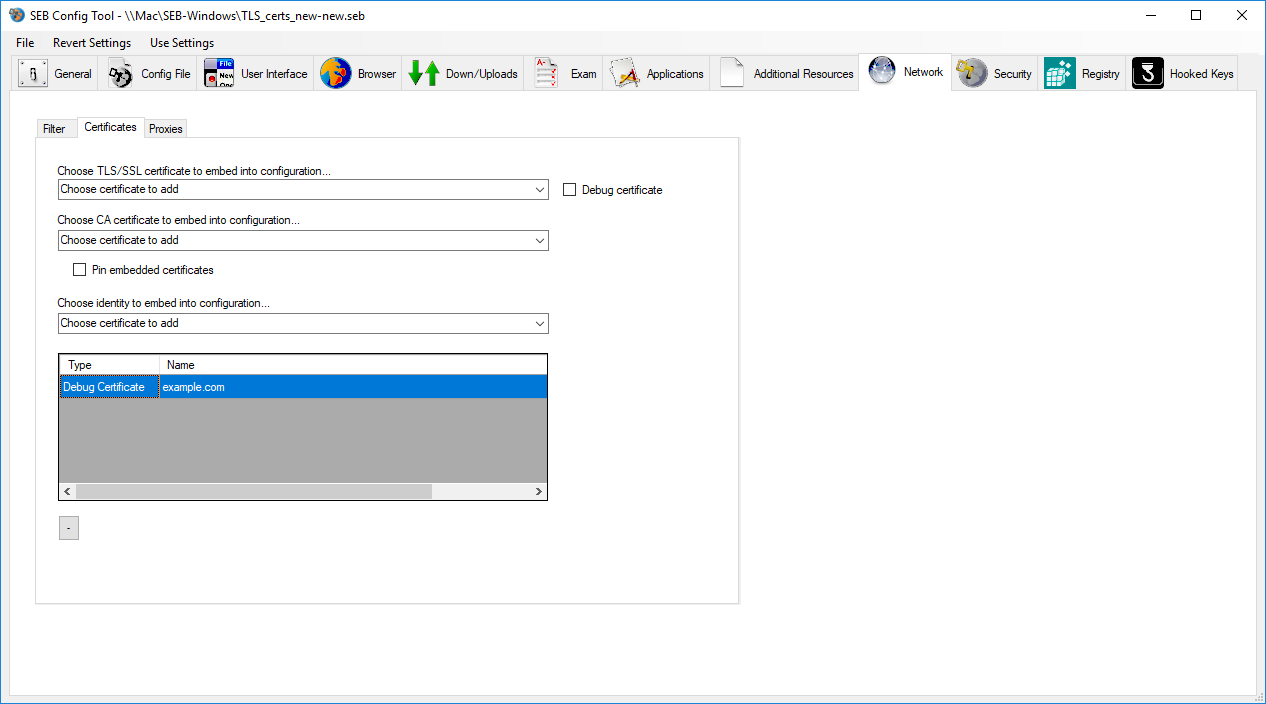Image resolution: width=1266 pixels, height=704 pixels.
Task: Click the Exam checklist icon
Action: pos(546,74)
